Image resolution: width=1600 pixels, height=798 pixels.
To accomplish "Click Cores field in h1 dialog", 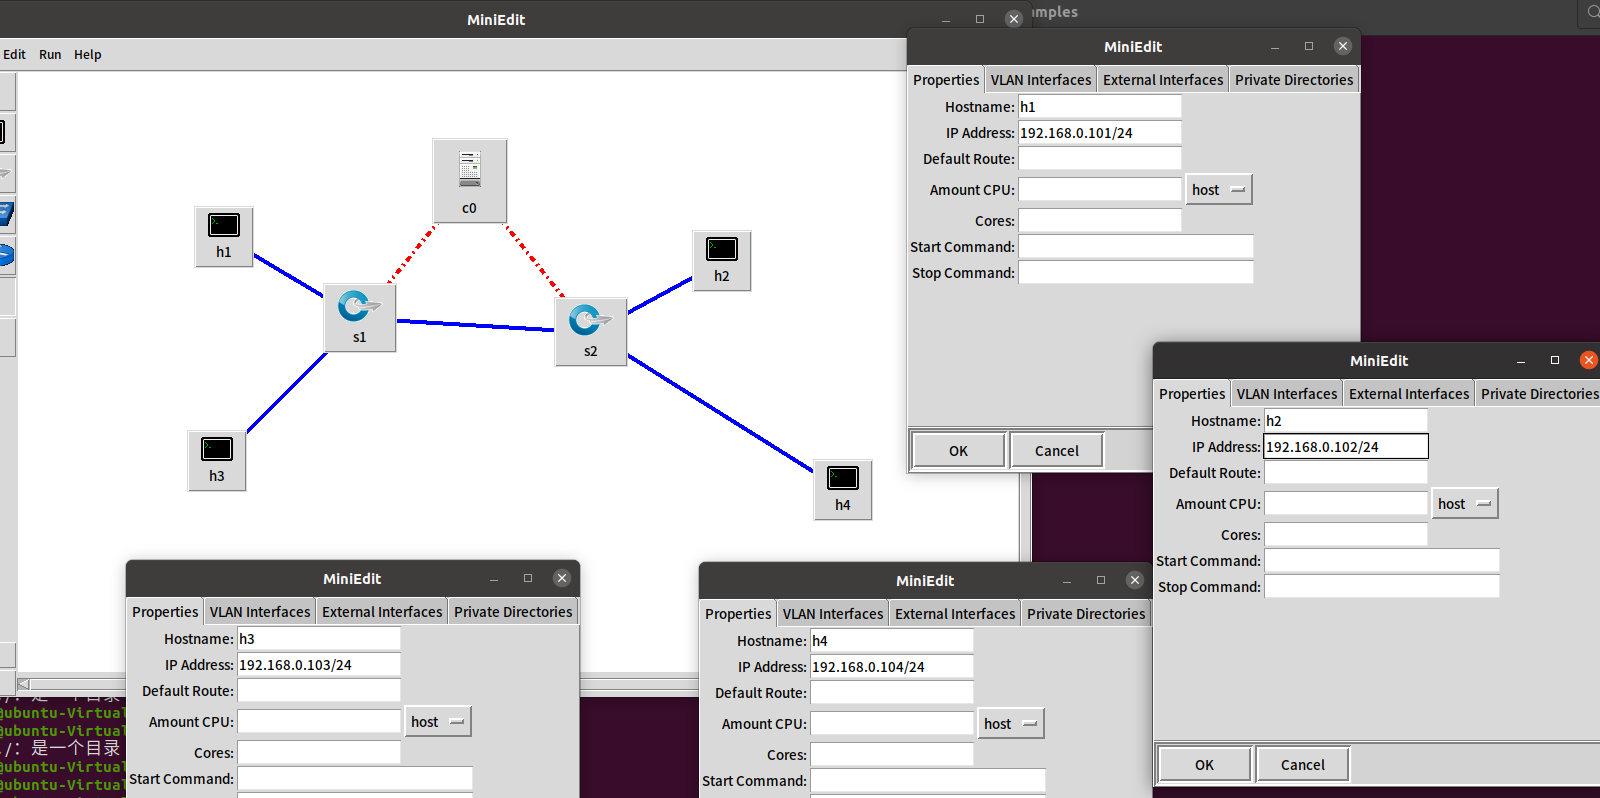I will coord(1100,221).
